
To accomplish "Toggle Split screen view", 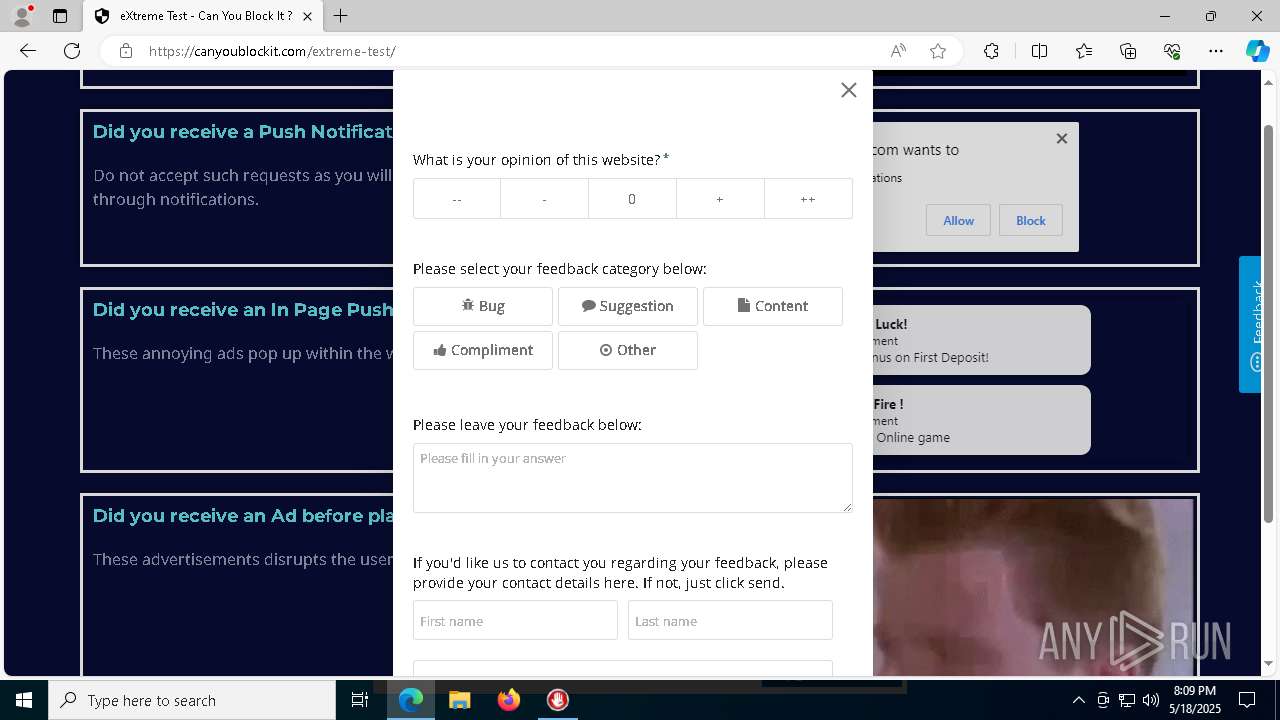I will click(x=1039, y=51).
